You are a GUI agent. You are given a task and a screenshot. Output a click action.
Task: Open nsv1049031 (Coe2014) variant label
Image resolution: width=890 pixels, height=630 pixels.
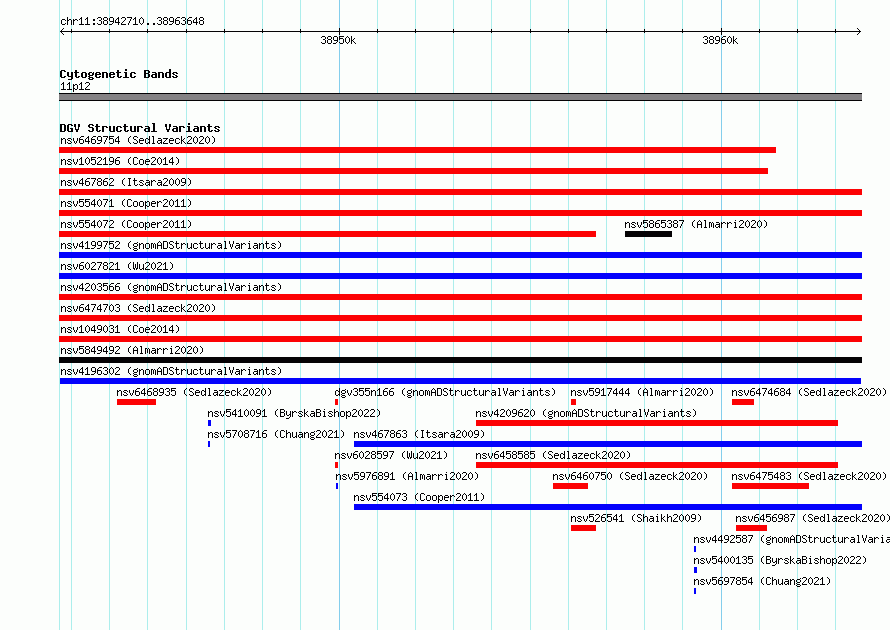120,329
